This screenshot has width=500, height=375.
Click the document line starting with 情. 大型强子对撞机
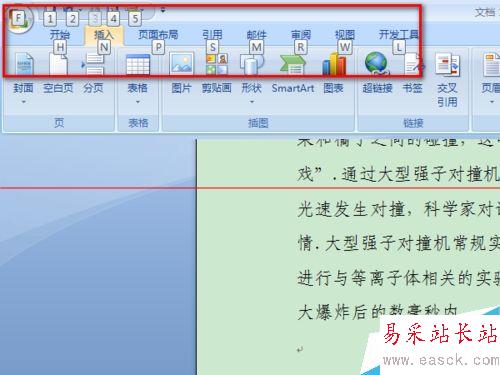point(399,243)
